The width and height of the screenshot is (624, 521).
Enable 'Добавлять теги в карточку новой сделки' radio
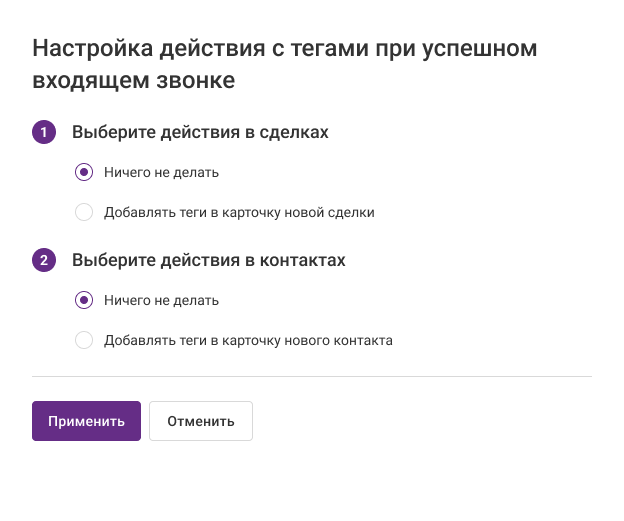coord(84,212)
